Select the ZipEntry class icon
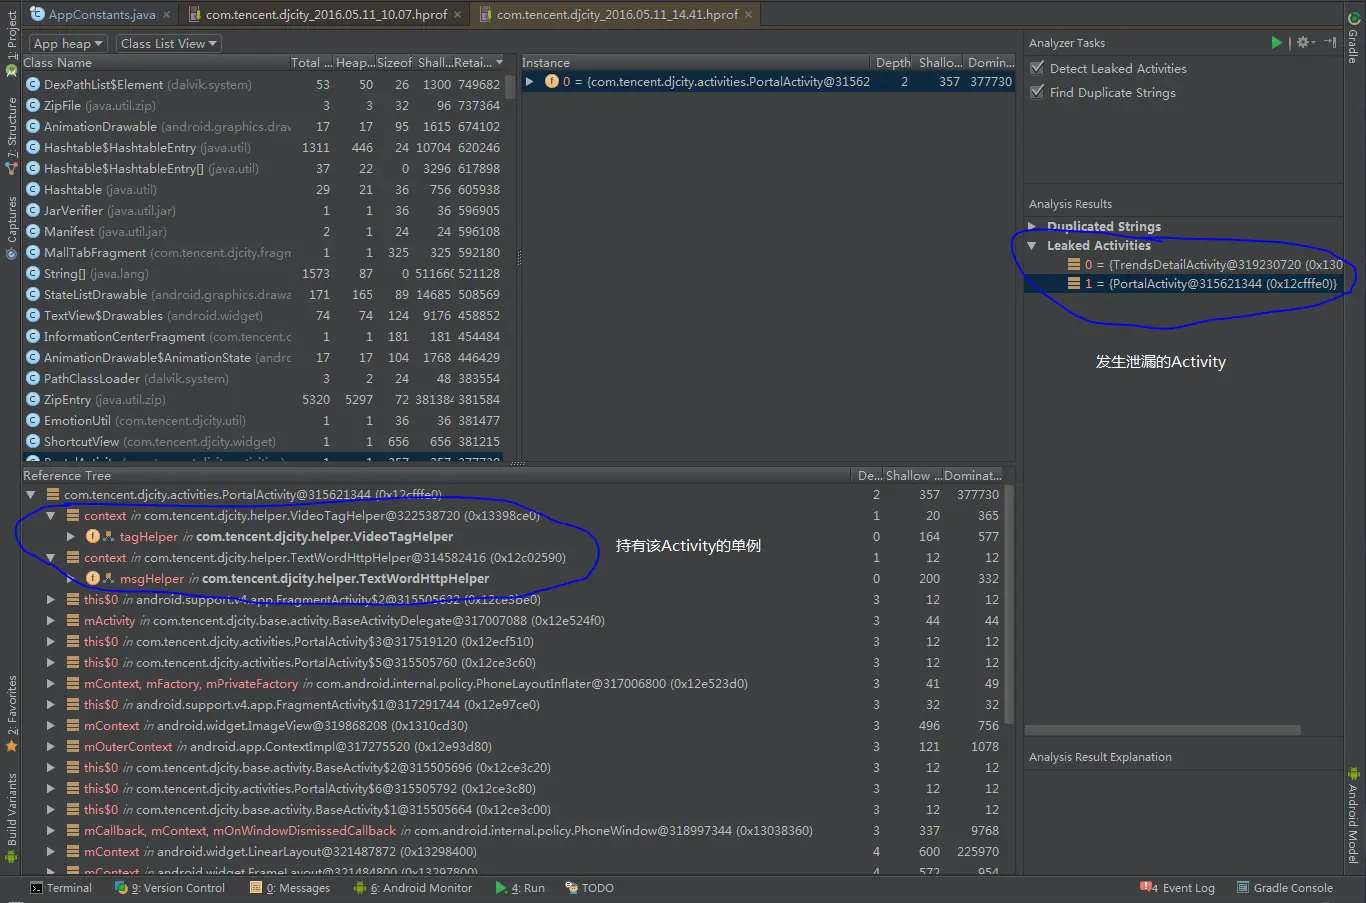 coord(33,399)
